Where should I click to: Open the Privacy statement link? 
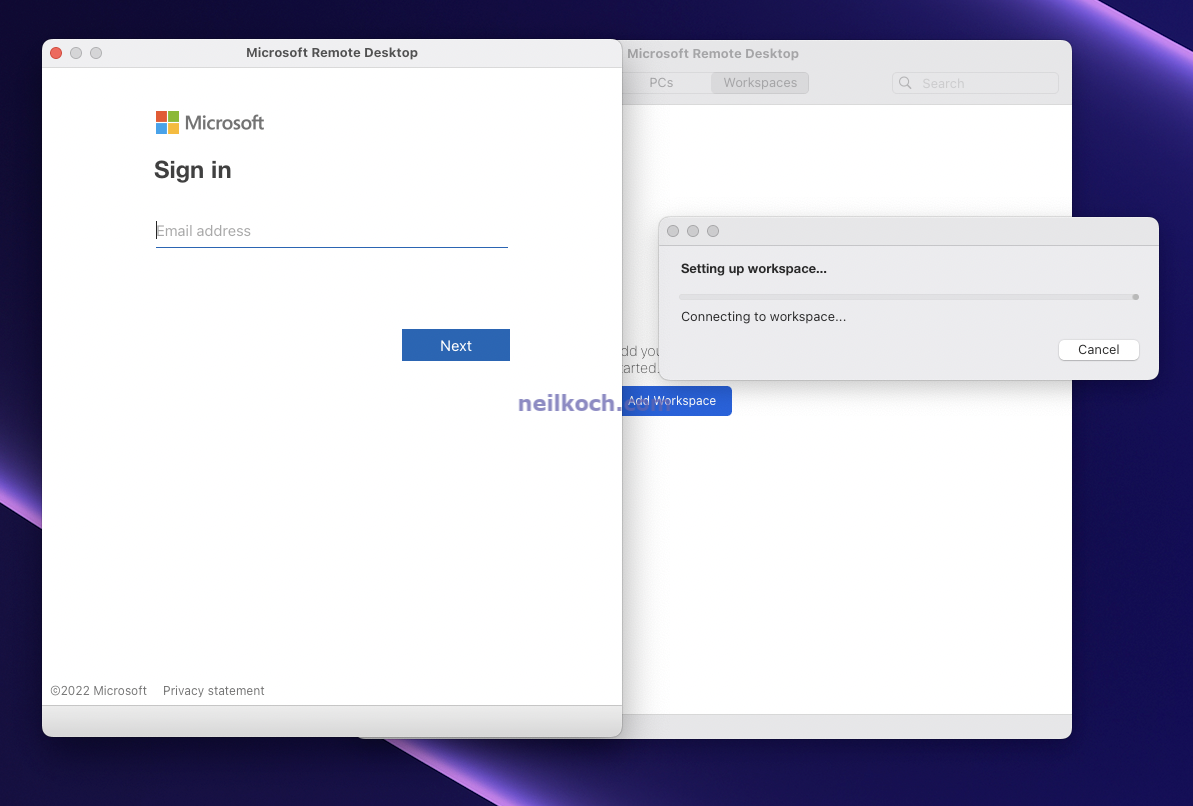(213, 690)
